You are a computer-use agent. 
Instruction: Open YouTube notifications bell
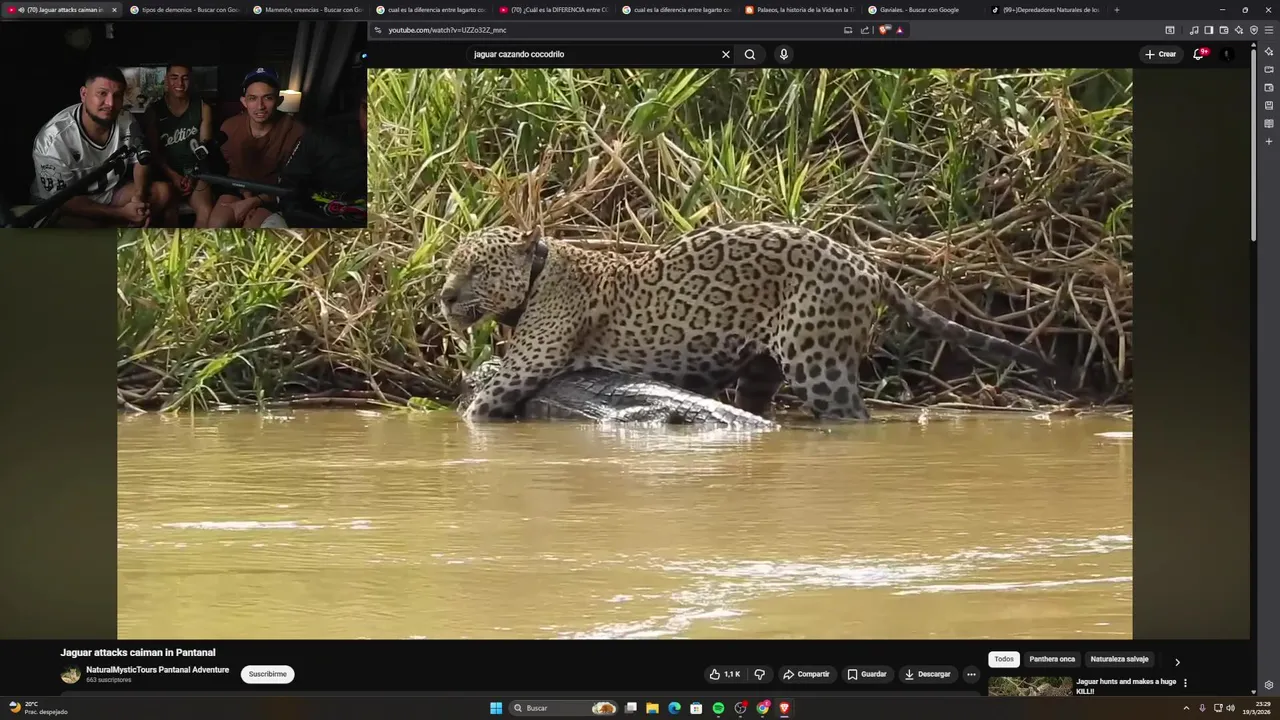tap(1199, 54)
